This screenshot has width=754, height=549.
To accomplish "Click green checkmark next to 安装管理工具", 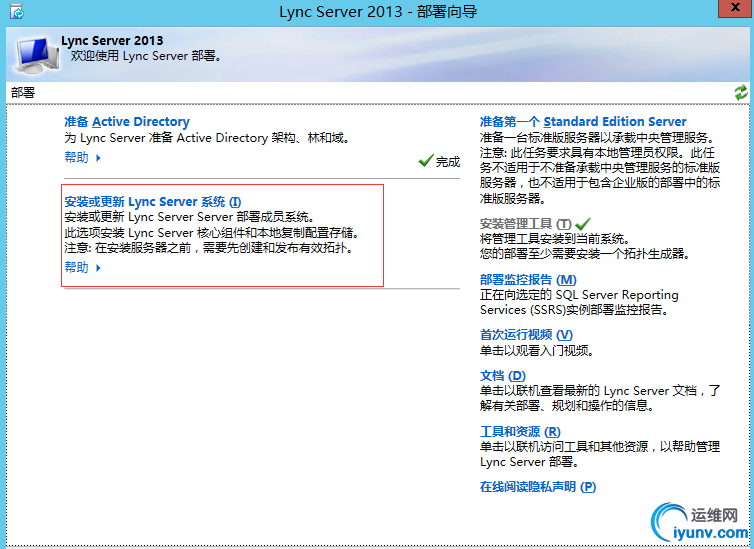I will (582, 224).
